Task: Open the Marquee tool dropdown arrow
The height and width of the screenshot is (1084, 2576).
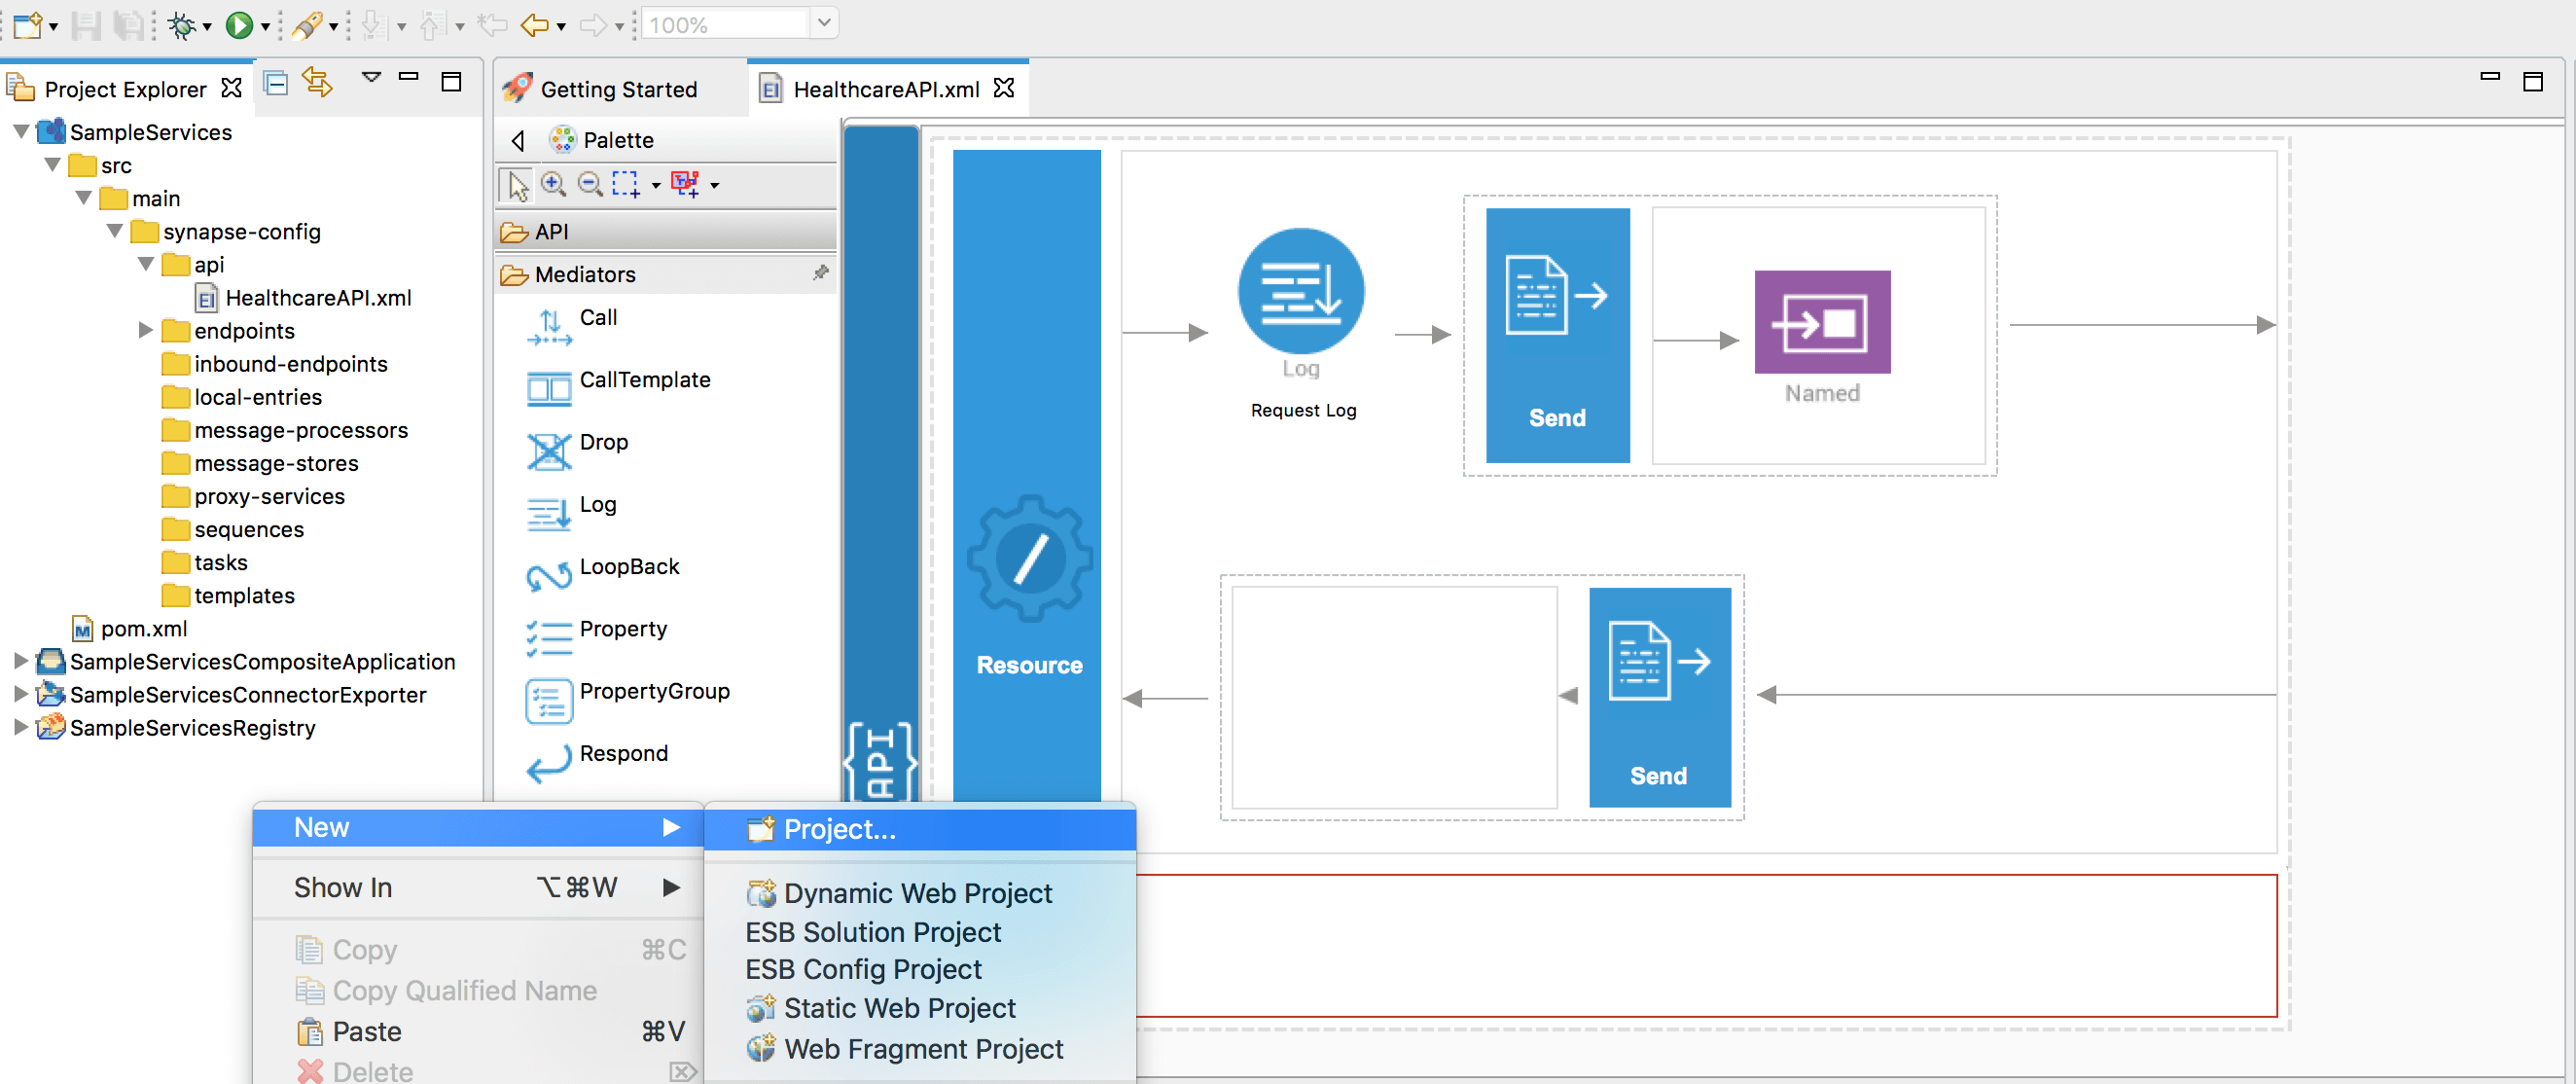Action: pyautogui.click(x=656, y=185)
